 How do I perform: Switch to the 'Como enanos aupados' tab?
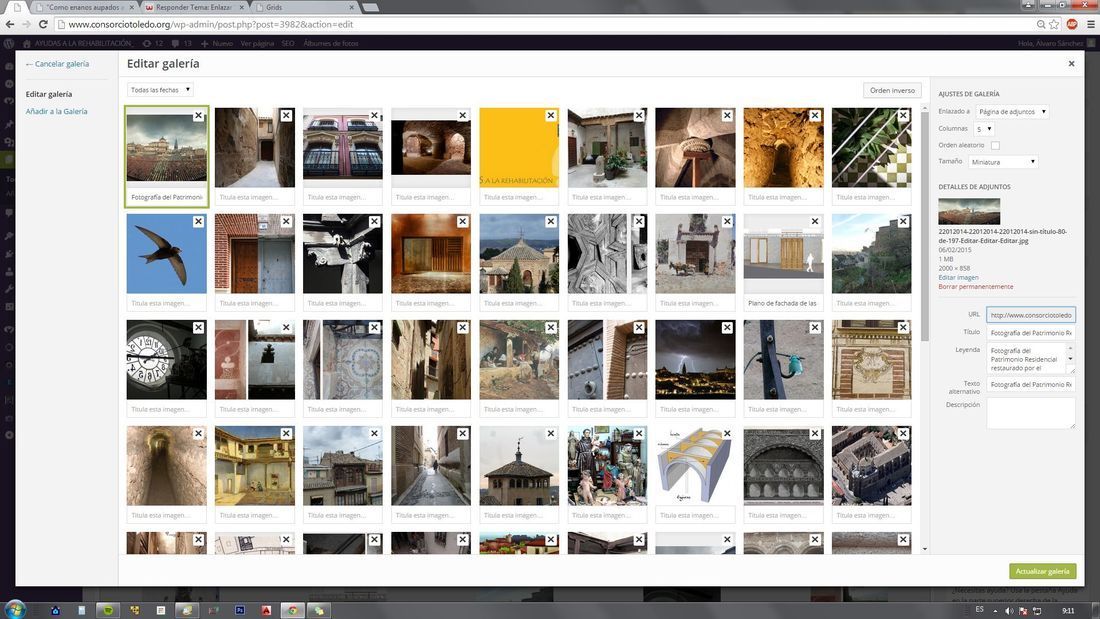[83, 7]
